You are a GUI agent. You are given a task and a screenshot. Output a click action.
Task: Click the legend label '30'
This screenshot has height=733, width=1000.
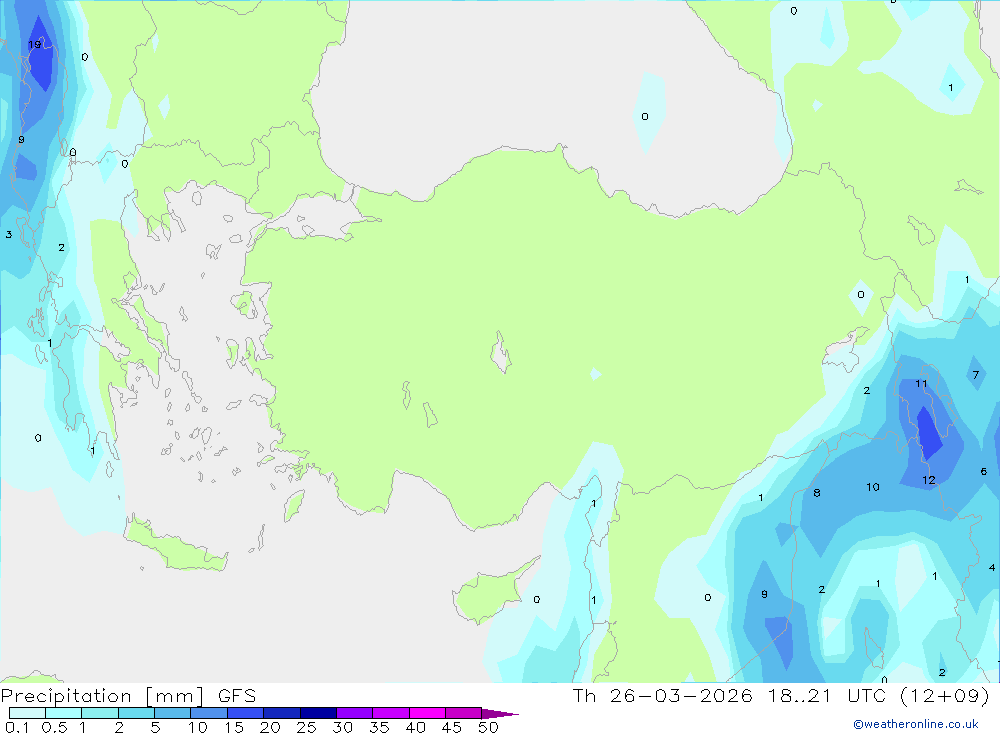342,727
